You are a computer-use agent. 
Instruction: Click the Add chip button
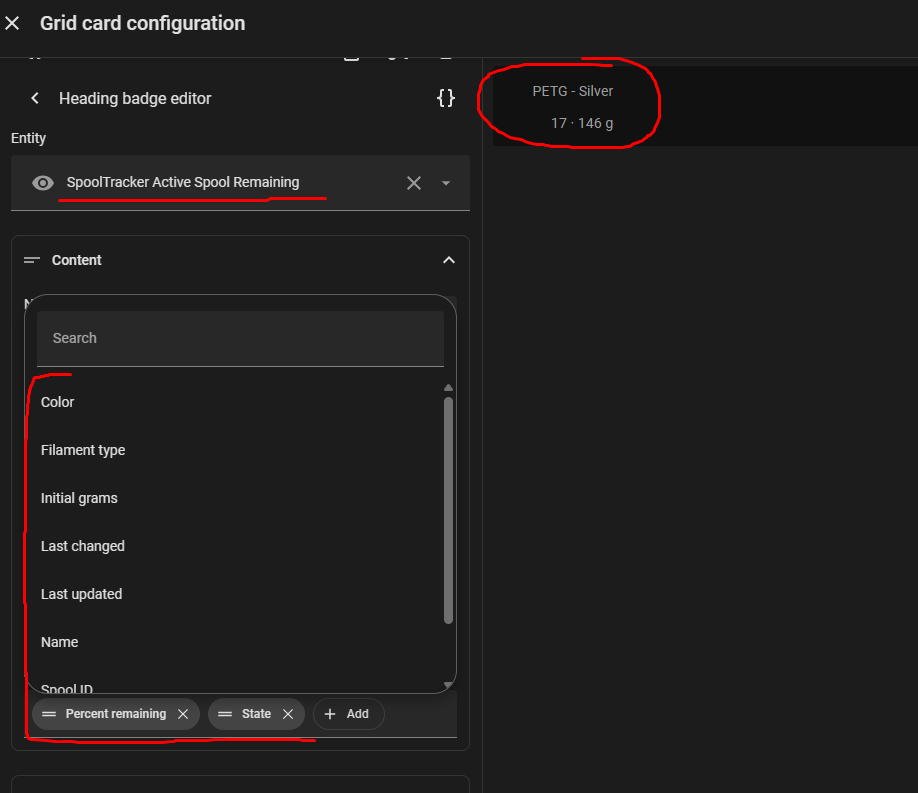pos(348,714)
